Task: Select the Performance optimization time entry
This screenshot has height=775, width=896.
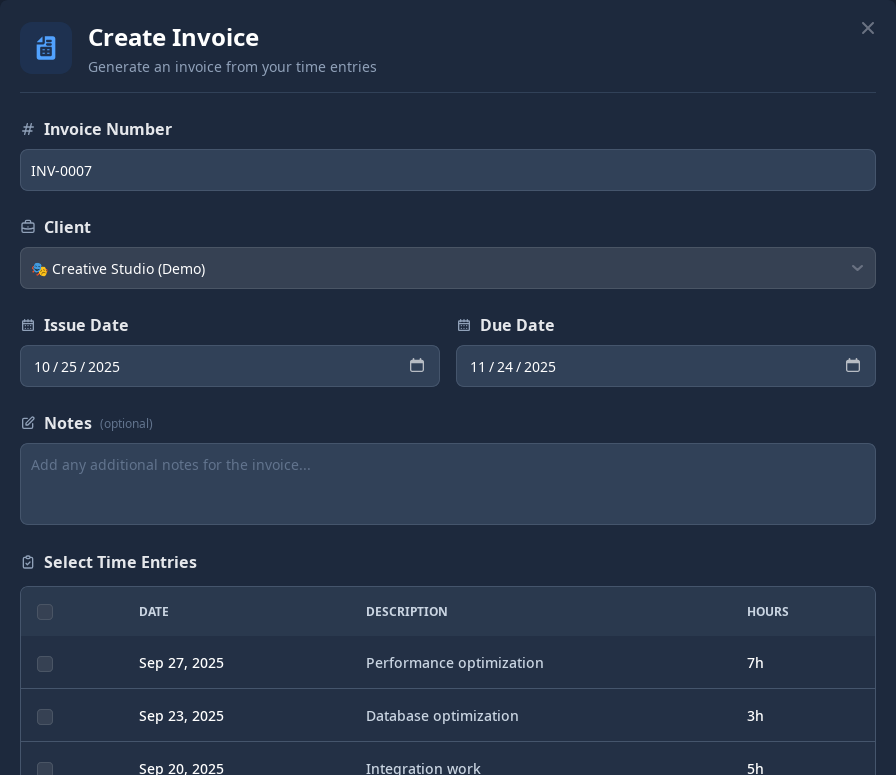Action: [x=45, y=664]
